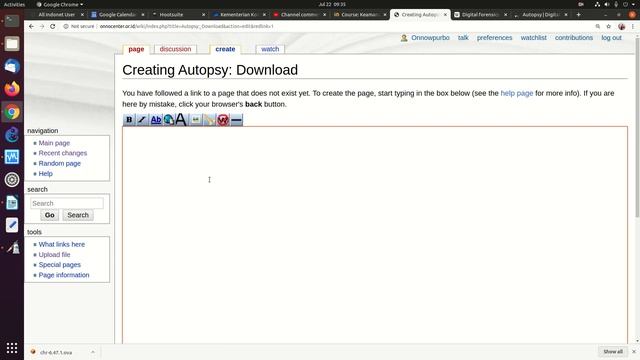Insert media file link icon
Screen dimensions: 640x360
[209, 120]
